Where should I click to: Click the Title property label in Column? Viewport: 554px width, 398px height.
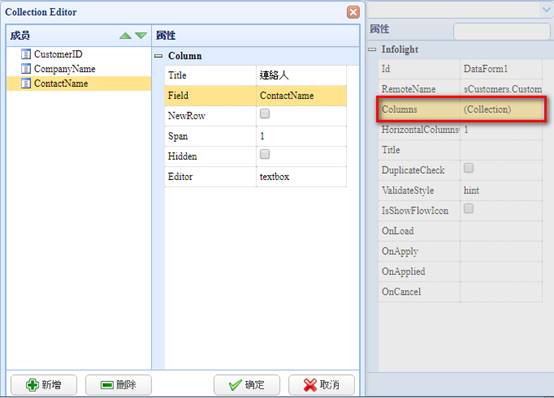177,75
